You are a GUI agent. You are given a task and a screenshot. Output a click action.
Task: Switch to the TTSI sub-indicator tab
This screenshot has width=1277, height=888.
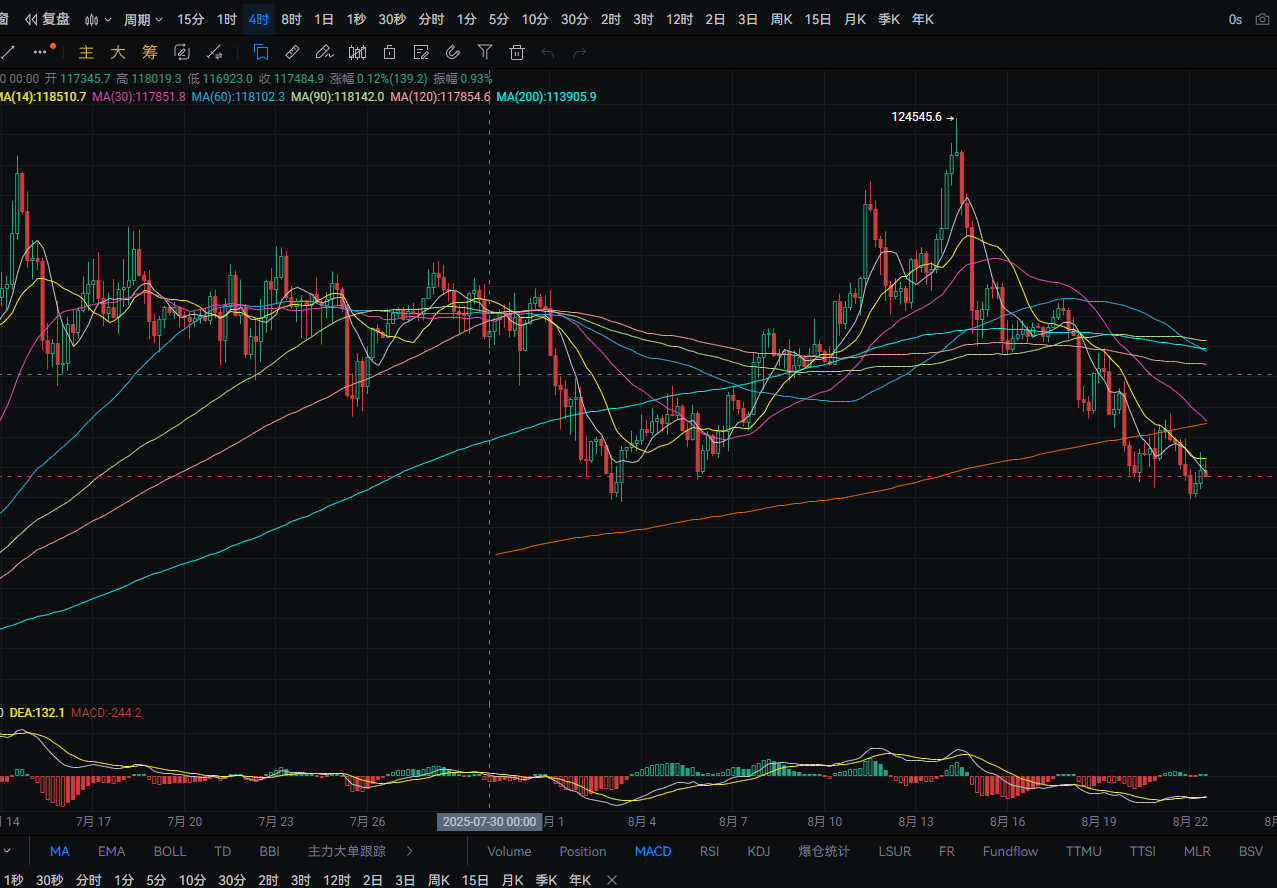tap(1143, 851)
